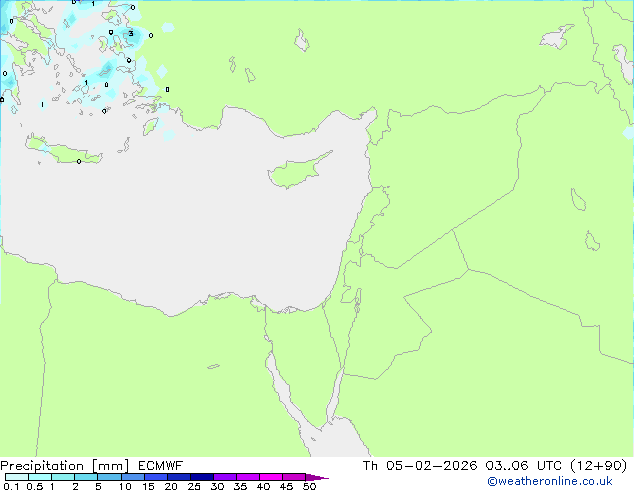The height and width of the screenshot is (490, 634).
Task: Click the legend label '50'
Action: [x=309, y=486]
